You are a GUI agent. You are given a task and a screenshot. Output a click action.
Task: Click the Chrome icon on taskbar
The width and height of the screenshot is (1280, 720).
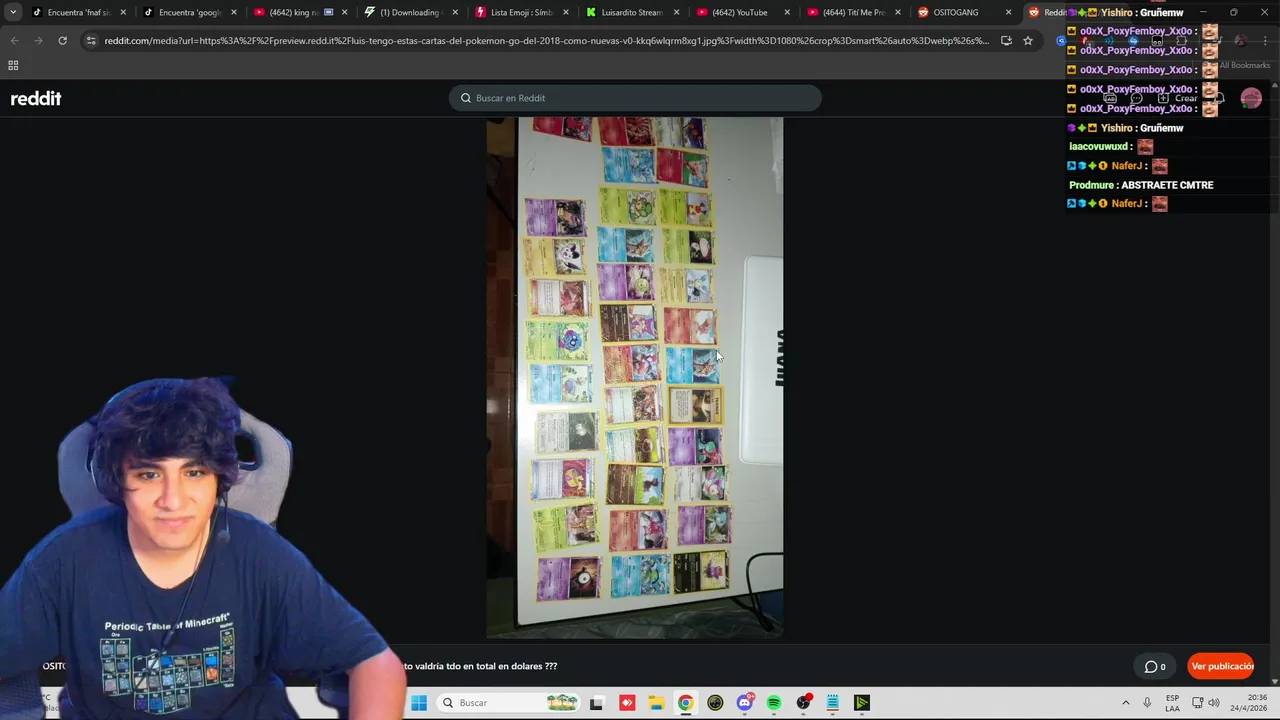click(686, 703)
